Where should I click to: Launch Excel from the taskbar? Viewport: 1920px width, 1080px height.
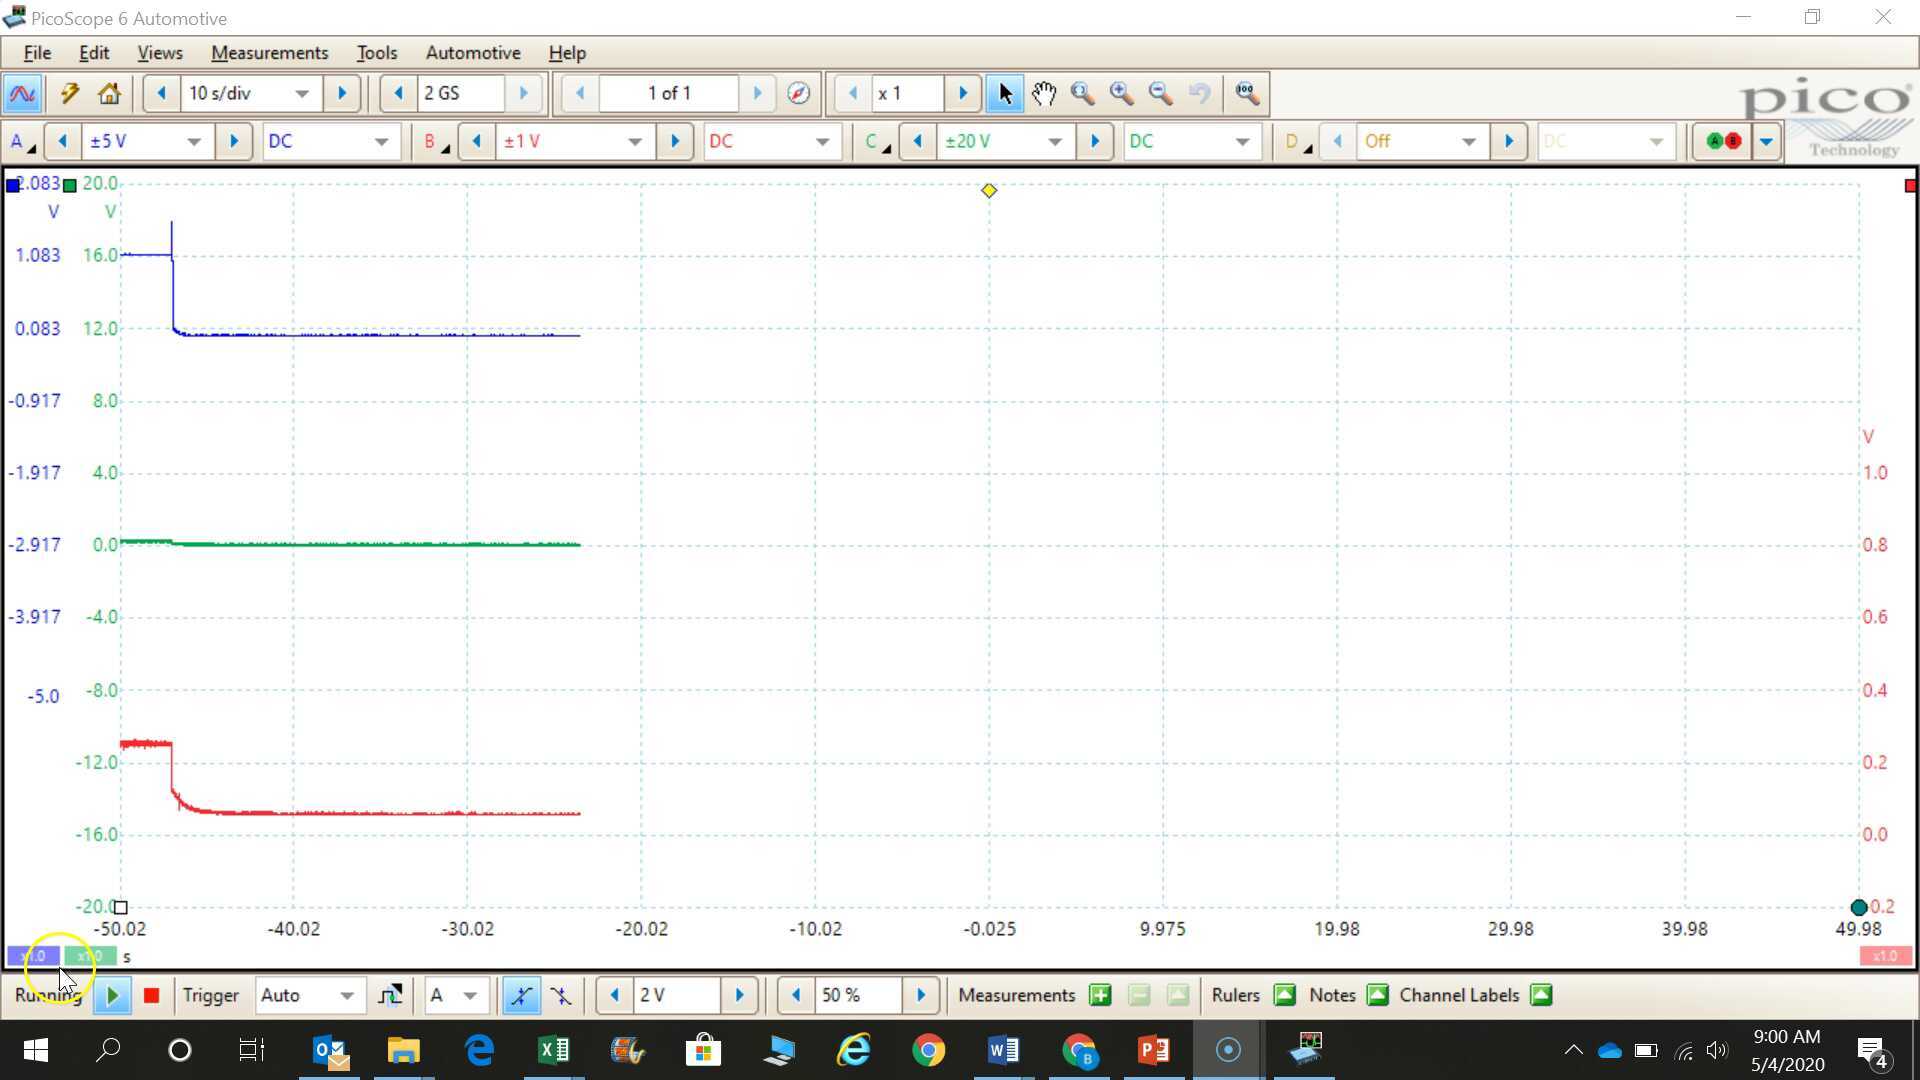[x=553, y=1050]
